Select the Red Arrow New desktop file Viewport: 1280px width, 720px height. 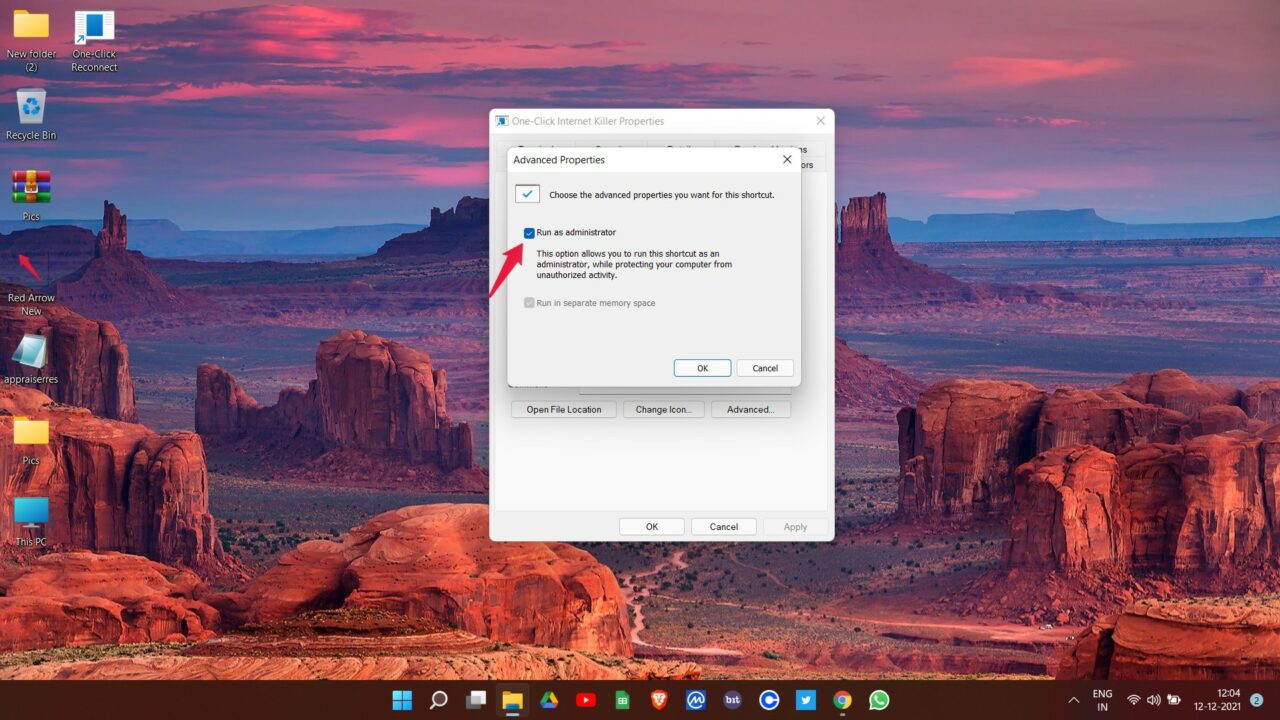(x=31, y=283)
